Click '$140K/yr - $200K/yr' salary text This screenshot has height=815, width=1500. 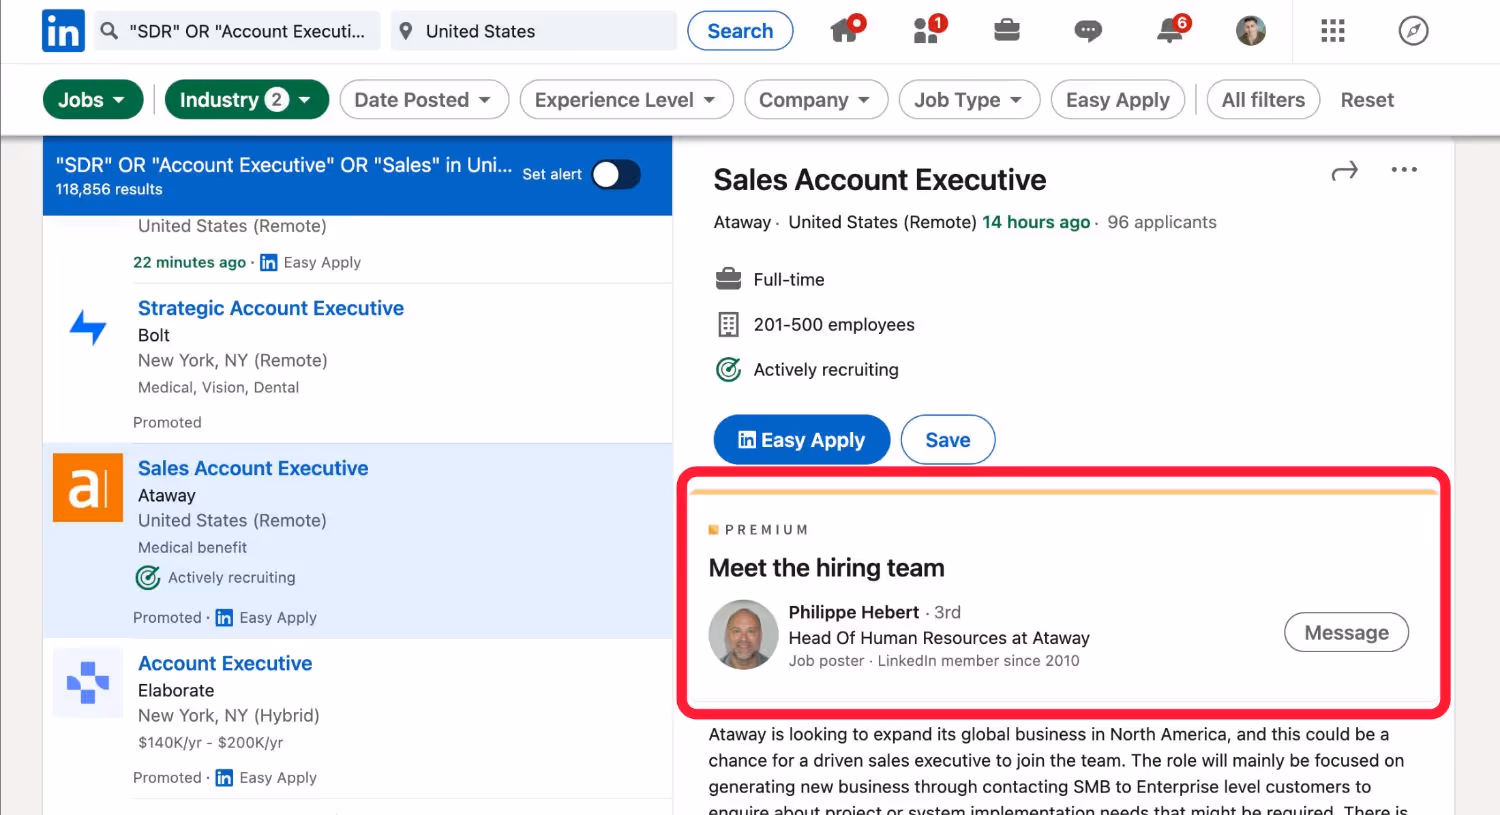pos(211,742)
